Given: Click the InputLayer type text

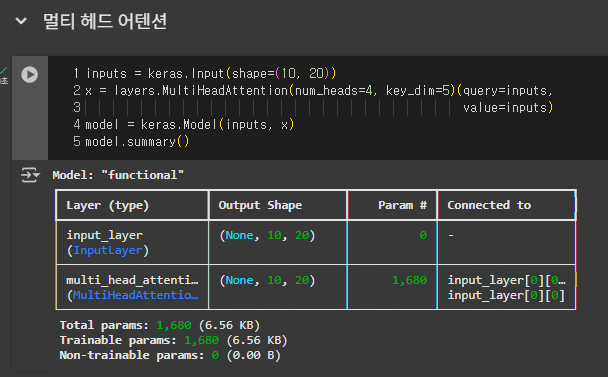Looking at the screenshot, I should pyautogui.click(x=107, y=250).
